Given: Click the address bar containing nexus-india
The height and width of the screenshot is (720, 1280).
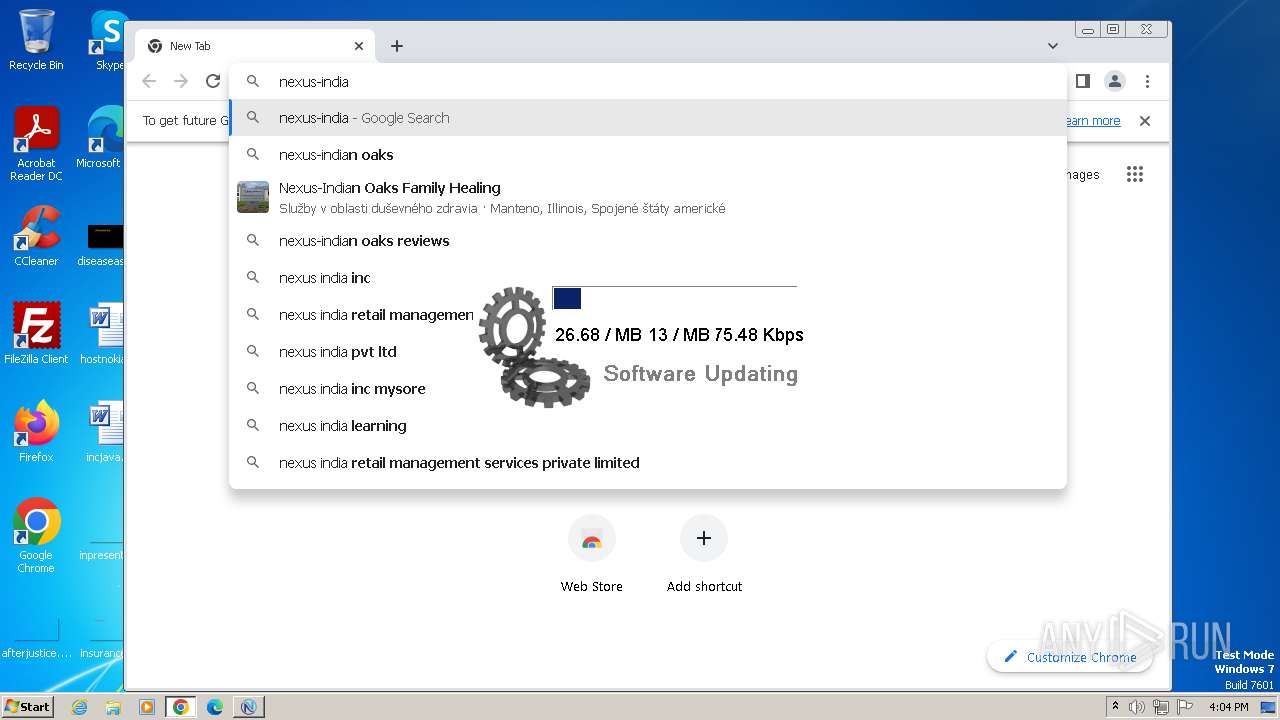Looking at the screenshot, I should (x=648, y=81).
